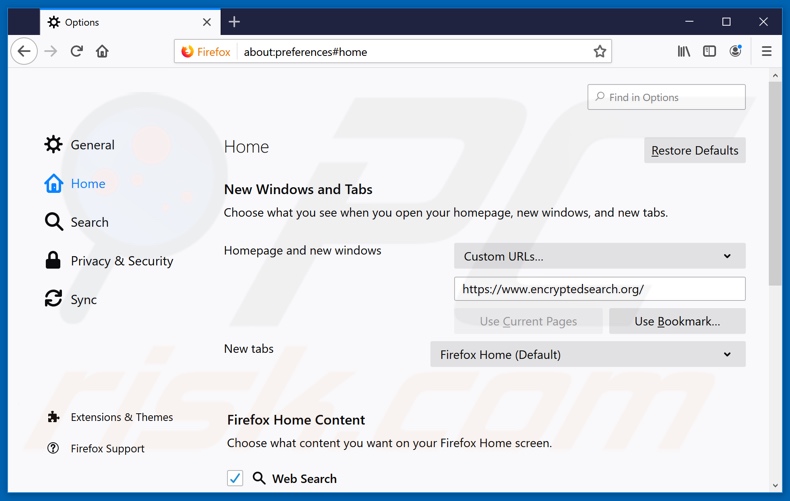Image resolution: width=790 pixels, height=501 pixels.
Task: Click Use Bookmark… button
Action: click(x=677, y=321)
